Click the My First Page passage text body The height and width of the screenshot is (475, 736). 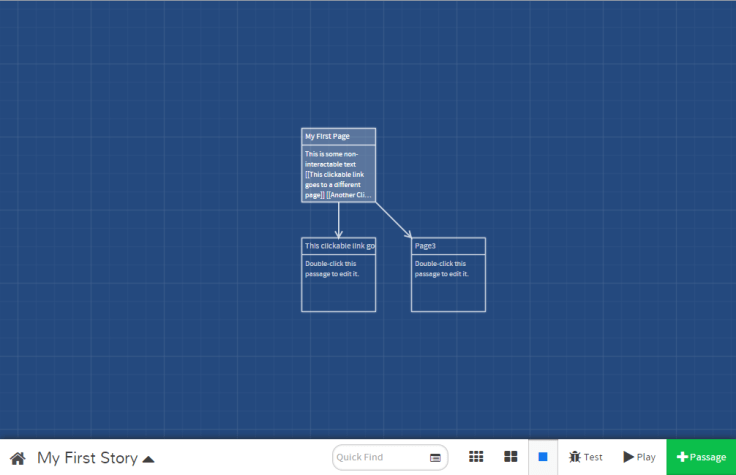(x=338, y=174)
